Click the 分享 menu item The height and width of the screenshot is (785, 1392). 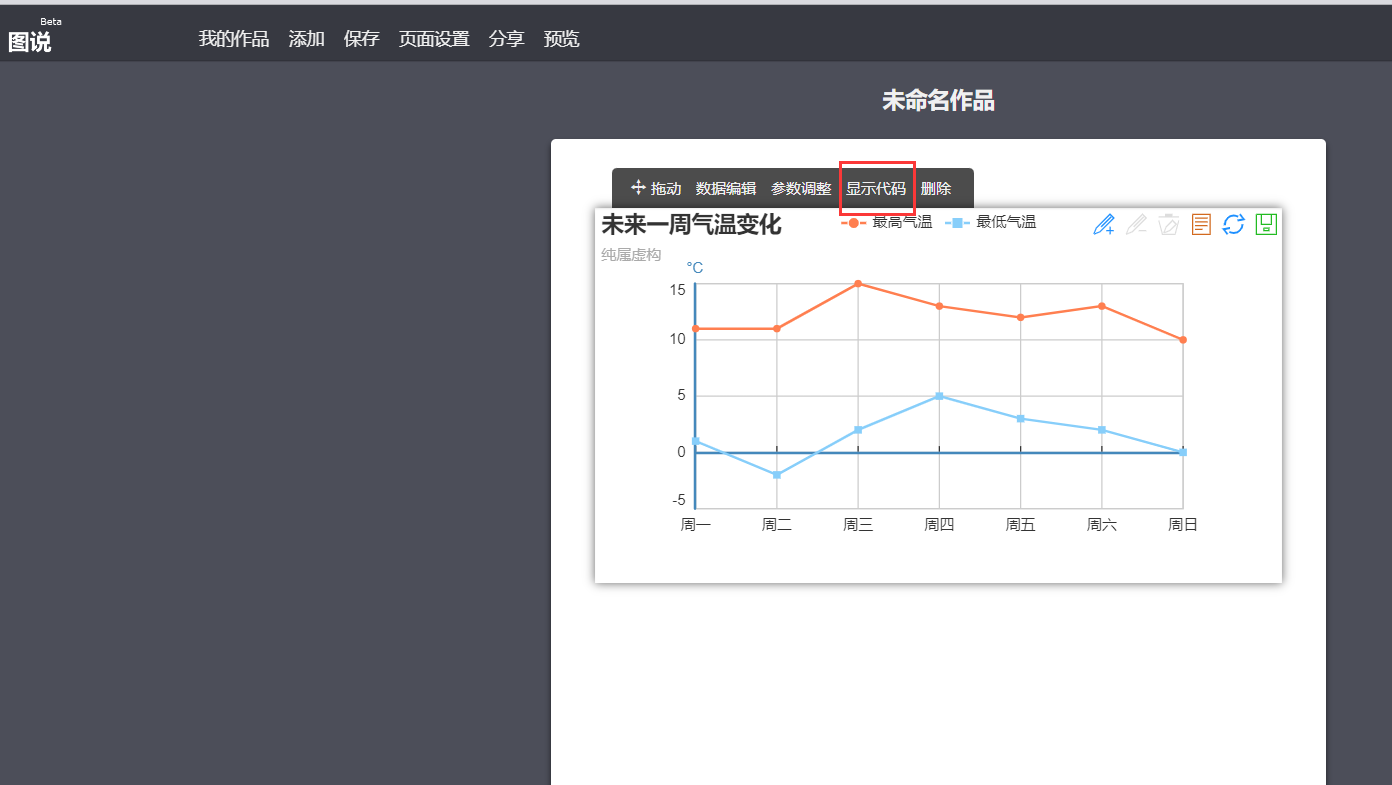click(x=506, y=39)
